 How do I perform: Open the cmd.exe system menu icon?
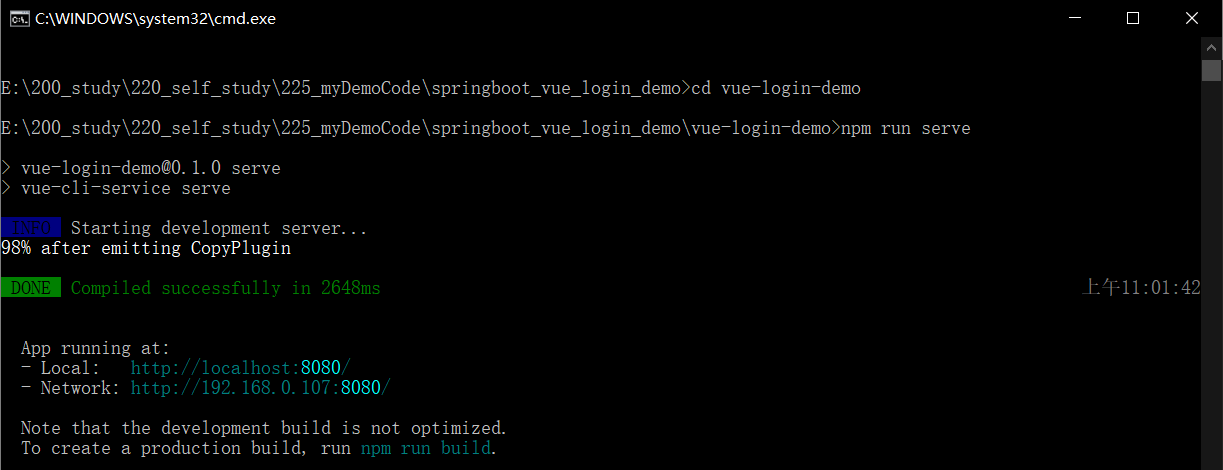[x=18, y=18]
